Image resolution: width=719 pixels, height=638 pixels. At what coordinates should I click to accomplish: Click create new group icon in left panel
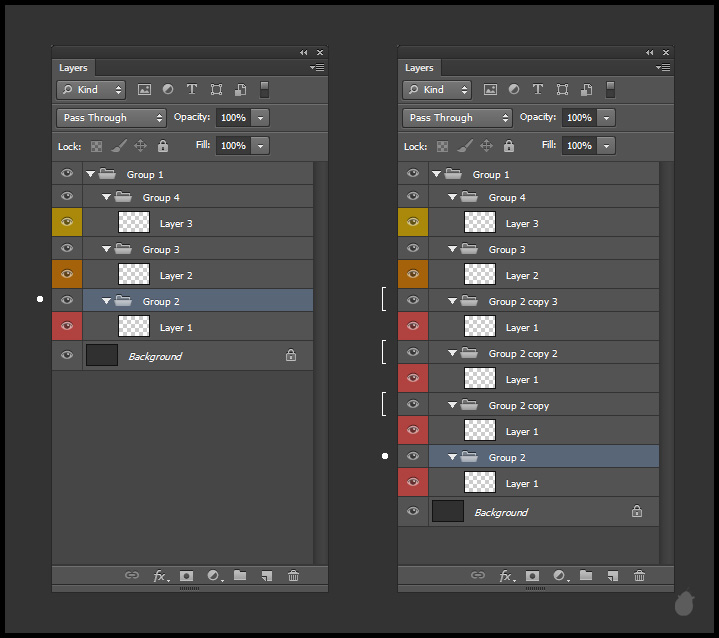pos(240,576)
